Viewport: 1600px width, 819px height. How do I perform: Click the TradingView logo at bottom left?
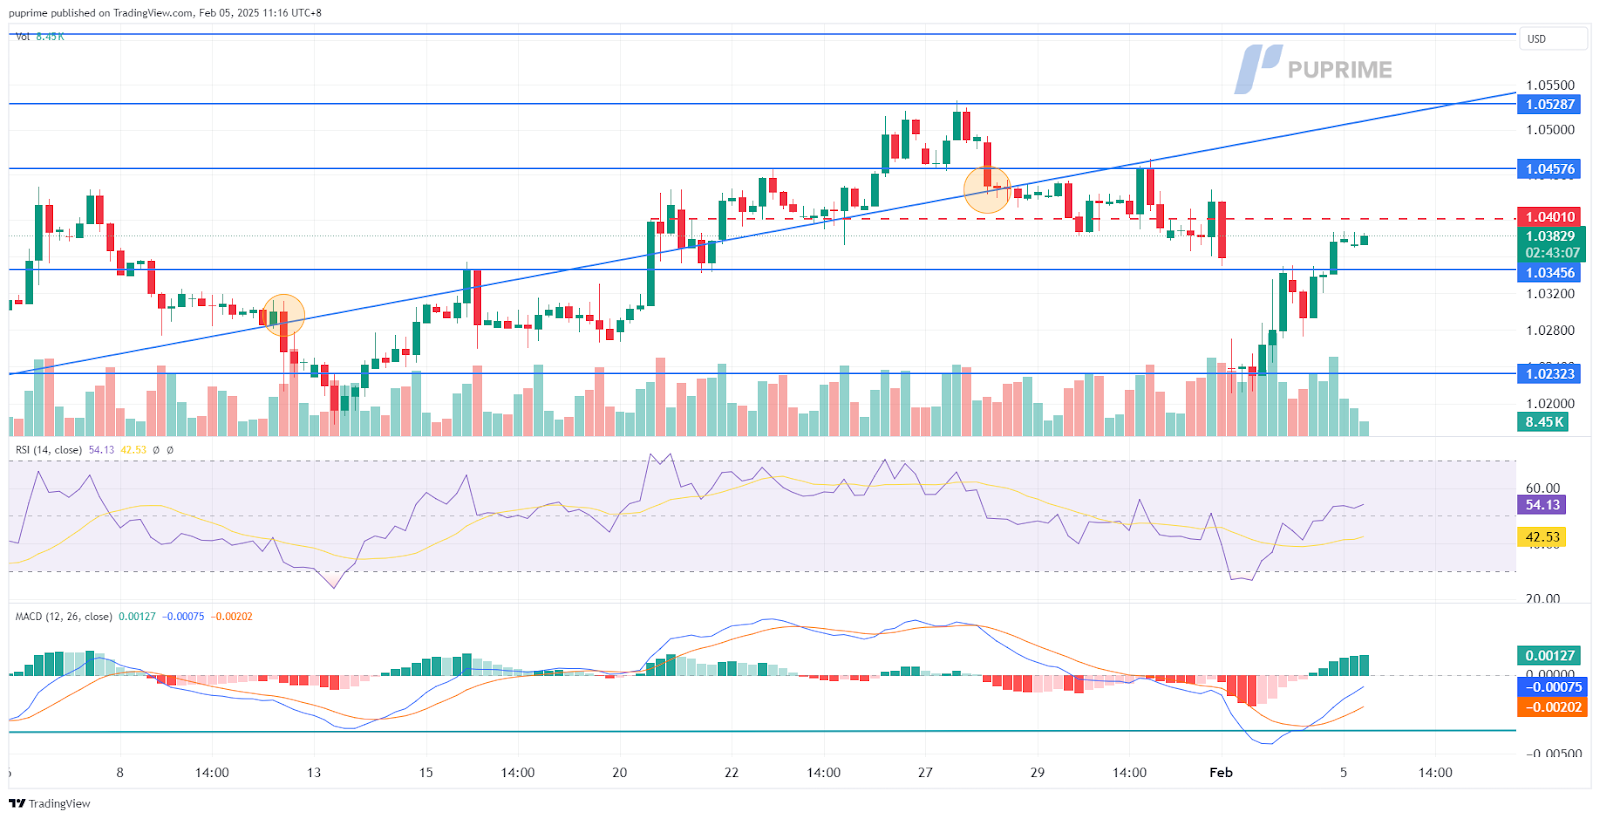(x=49, y=803)
